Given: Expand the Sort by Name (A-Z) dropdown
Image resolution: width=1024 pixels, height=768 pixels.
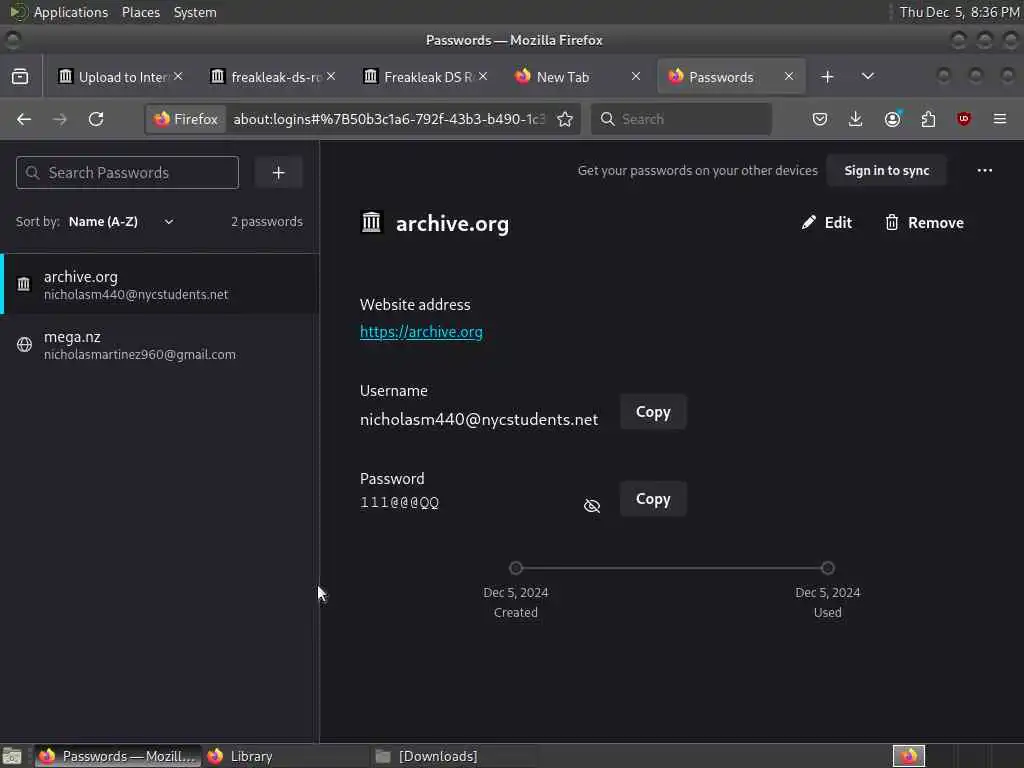Looking at the screenshot, I should coord(121,221).
